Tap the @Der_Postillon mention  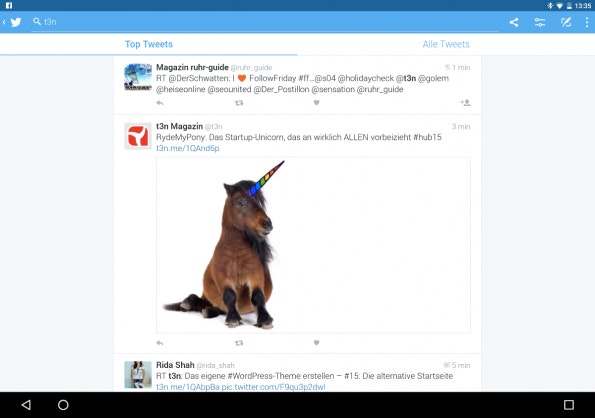click(x=281, y=90)
